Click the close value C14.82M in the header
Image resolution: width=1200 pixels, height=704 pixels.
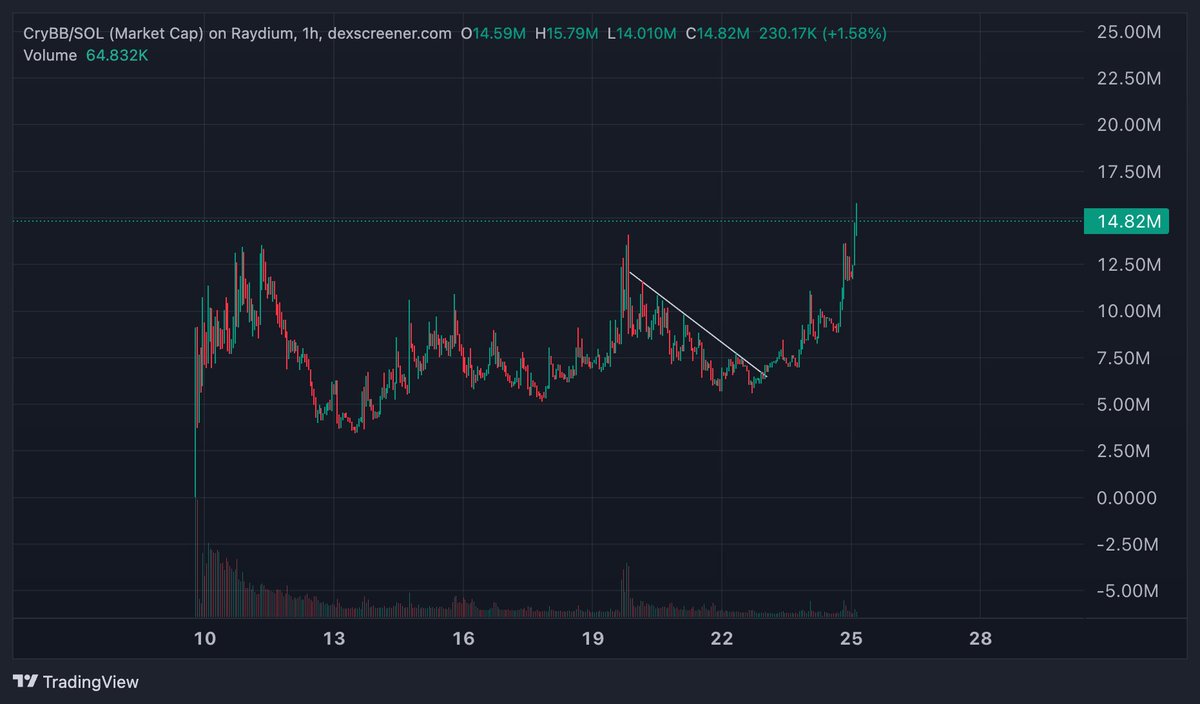click(718, 34)
